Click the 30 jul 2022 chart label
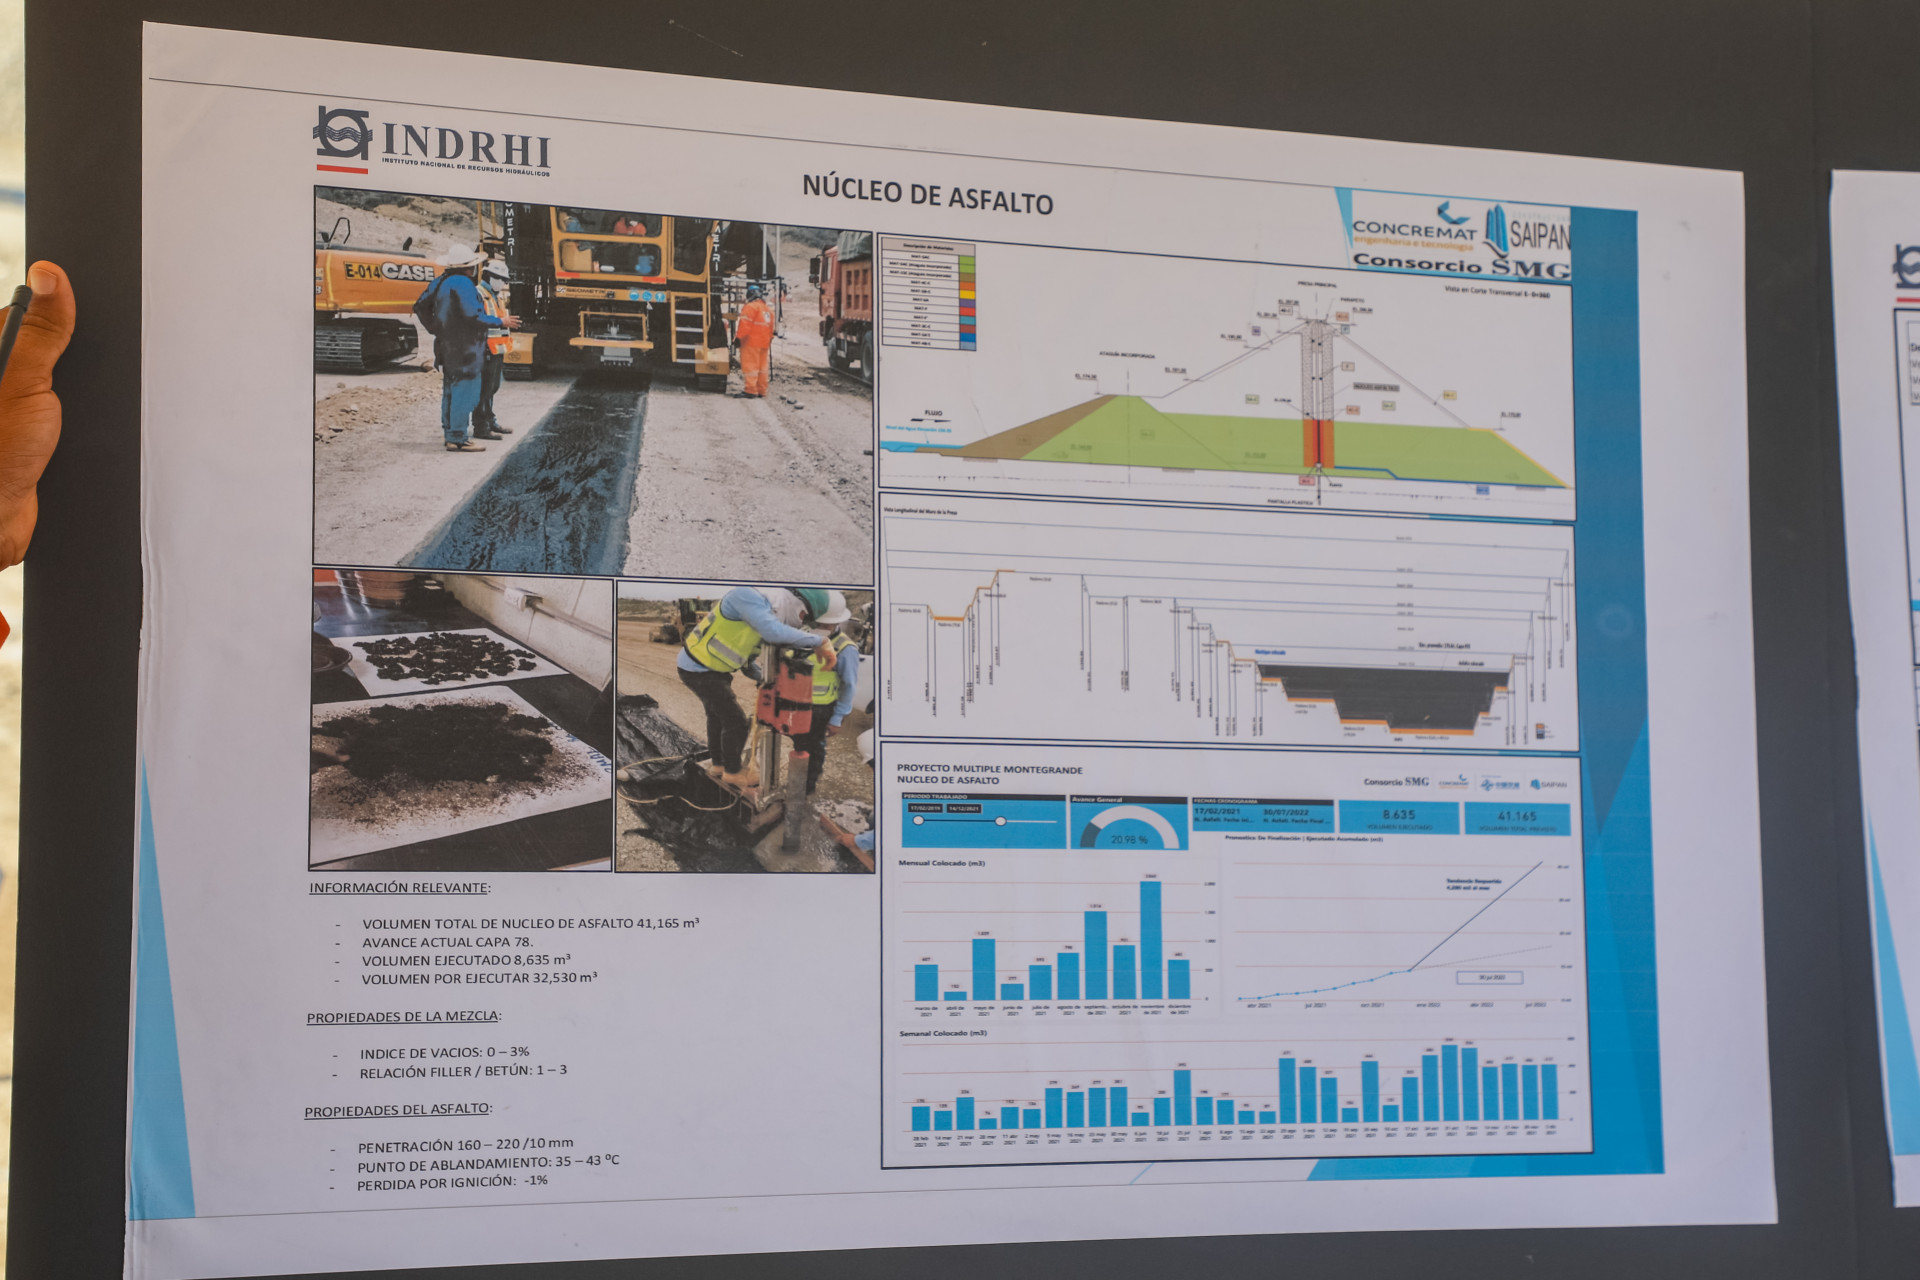The width and height of the screenshot is (1920, 1280). pyautogui.click(x=1489, y=977)
